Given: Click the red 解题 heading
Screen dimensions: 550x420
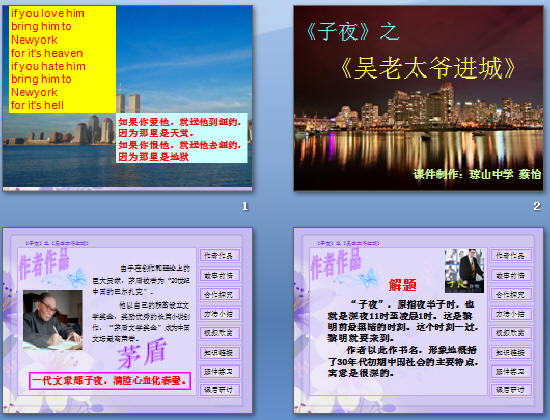Looking at the screenshot, I should click(402, 285).
